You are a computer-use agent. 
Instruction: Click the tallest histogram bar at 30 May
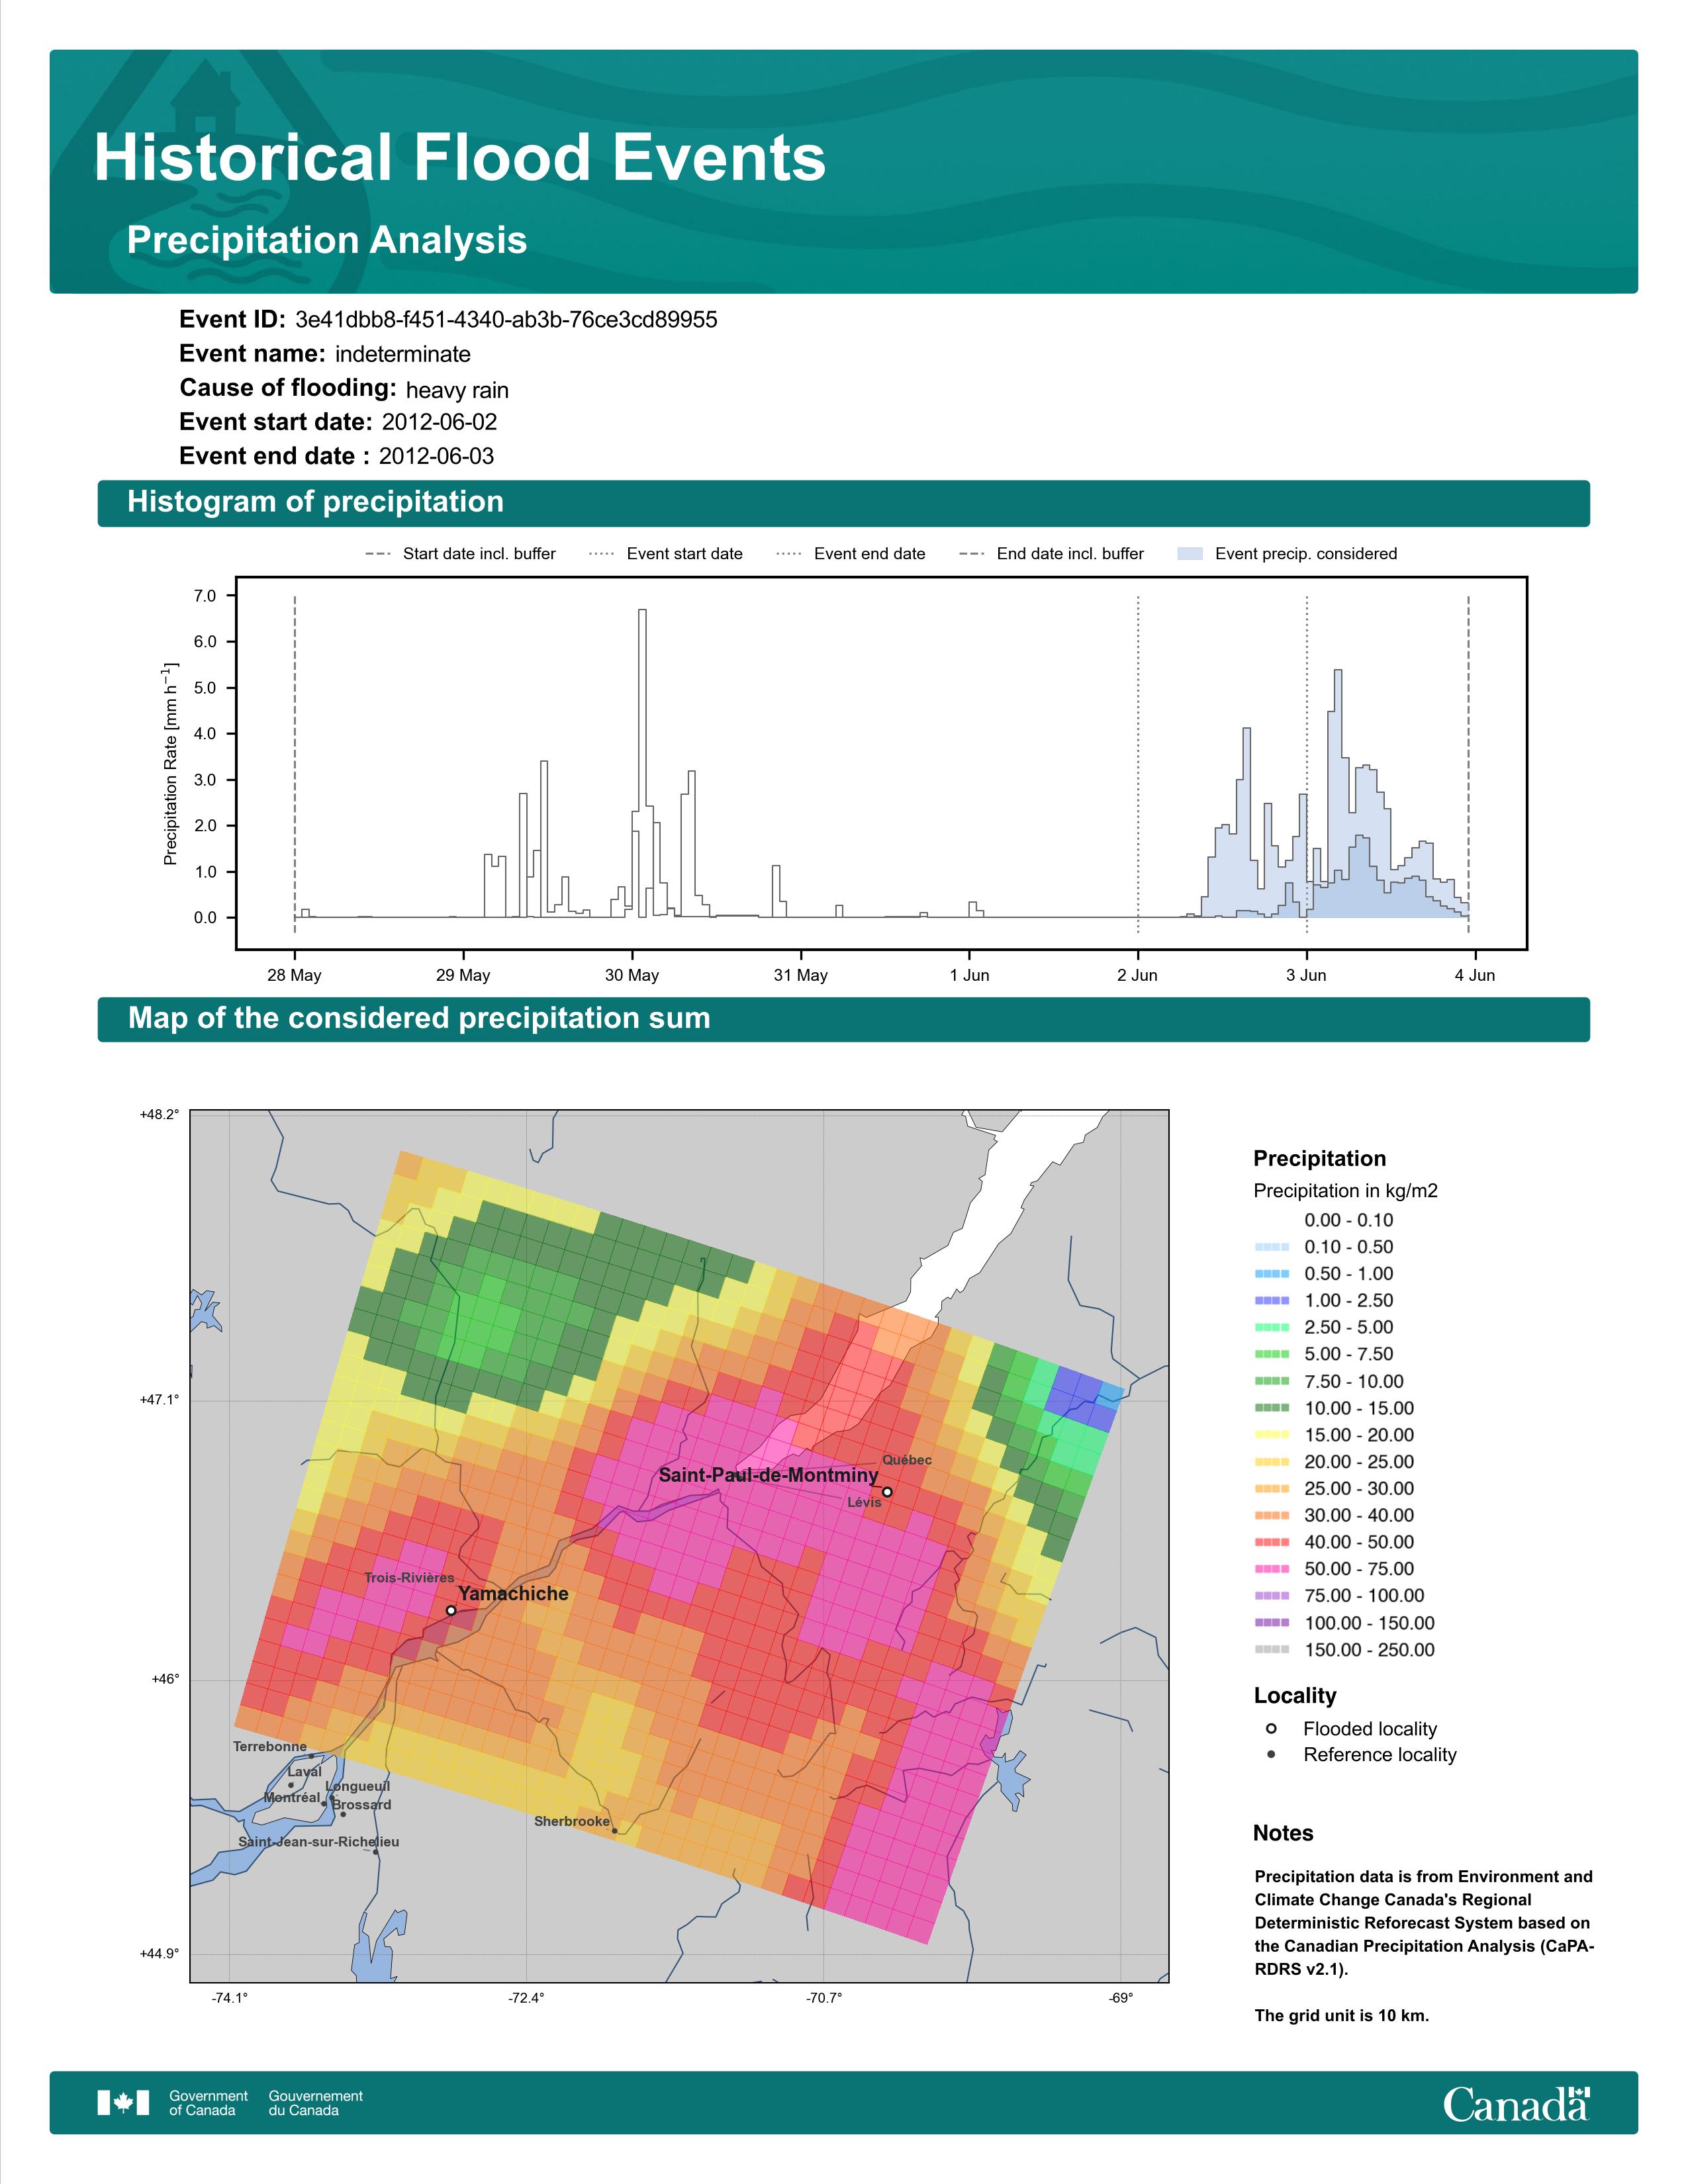642,763
